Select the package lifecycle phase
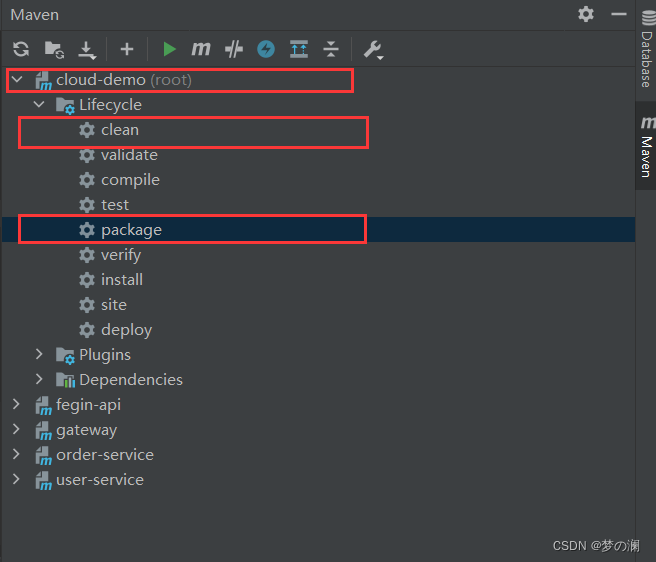The height and width of the screenshot is (562, 656). coord(131,230)
